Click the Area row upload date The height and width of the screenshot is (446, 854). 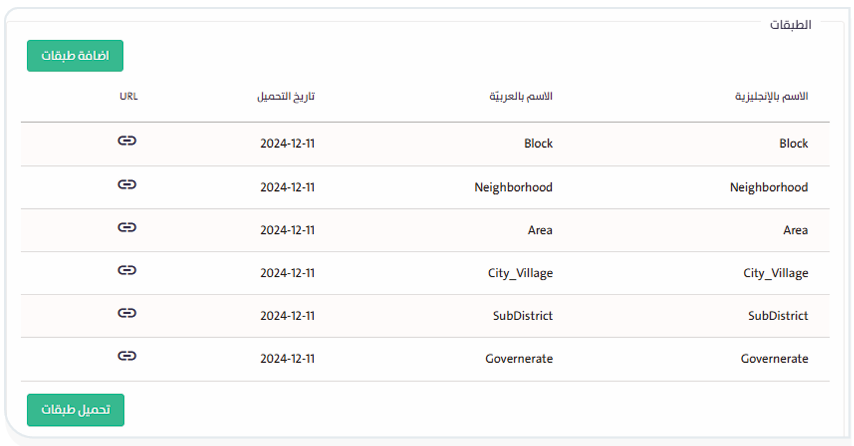click(x=287, y=230)
